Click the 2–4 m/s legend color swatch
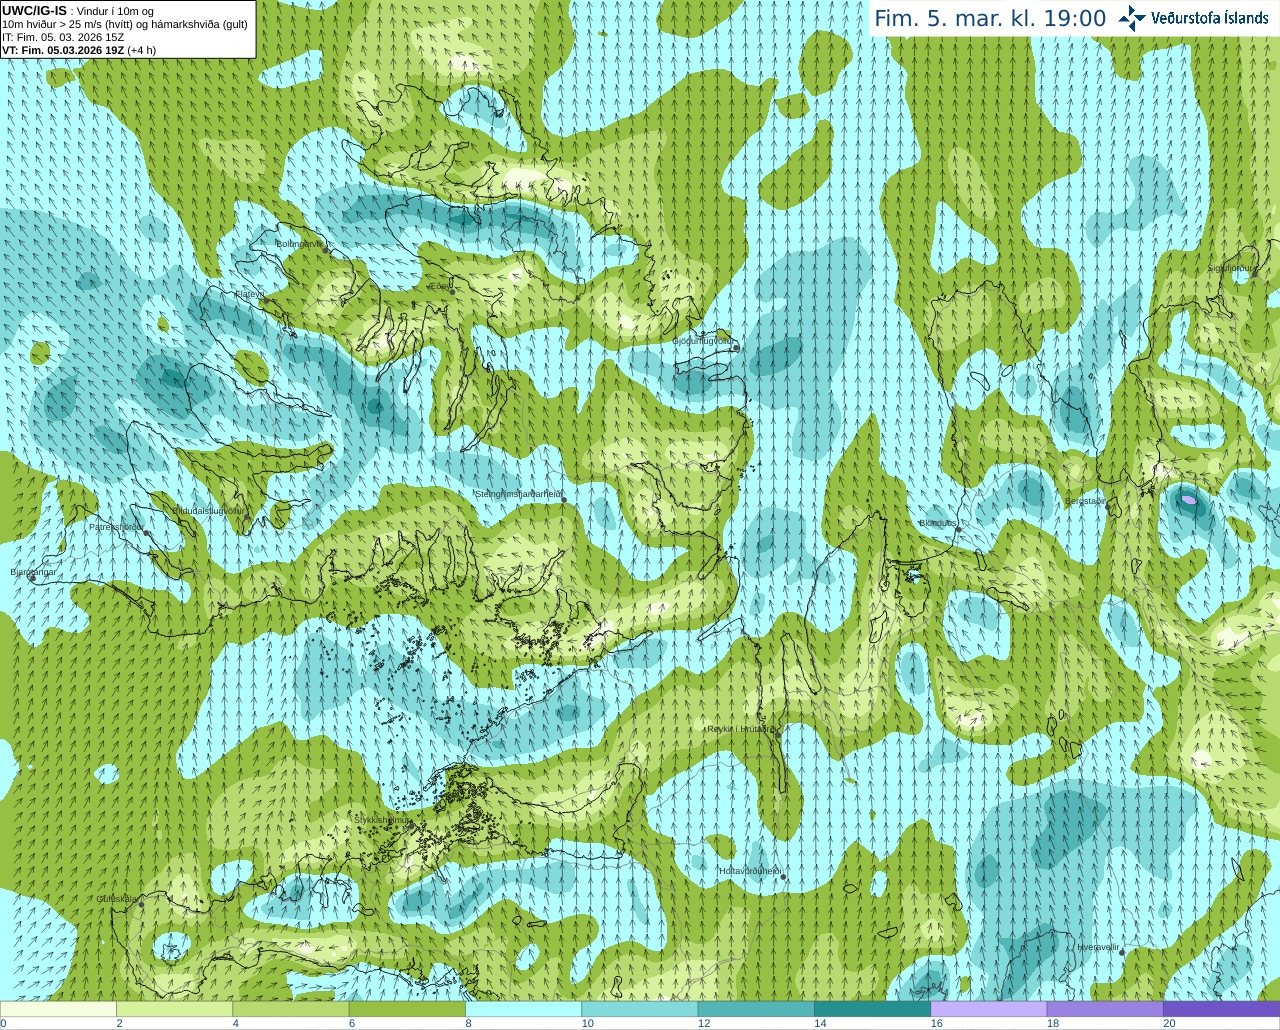Screen dimensions: 1280x1030 pos(175,1009)
